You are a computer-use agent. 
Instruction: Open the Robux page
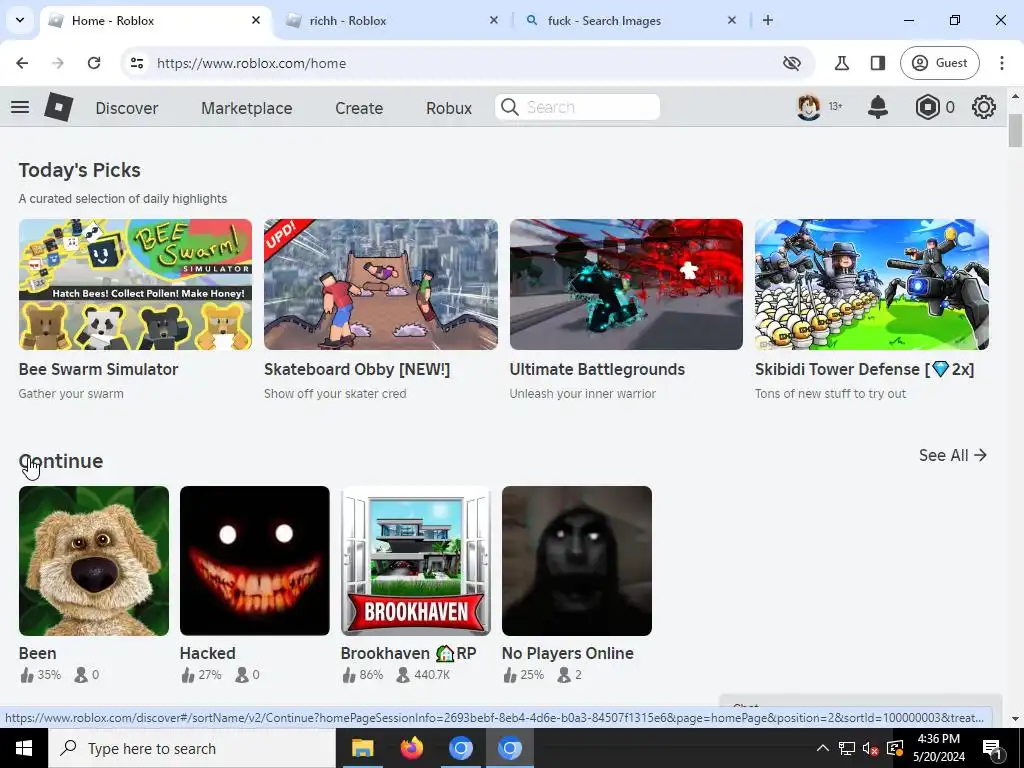coord(449,108)
